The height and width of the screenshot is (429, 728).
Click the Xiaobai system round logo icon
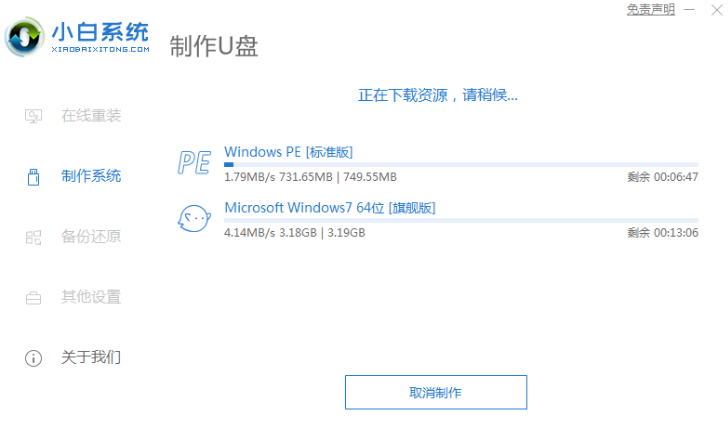point(24,37)
